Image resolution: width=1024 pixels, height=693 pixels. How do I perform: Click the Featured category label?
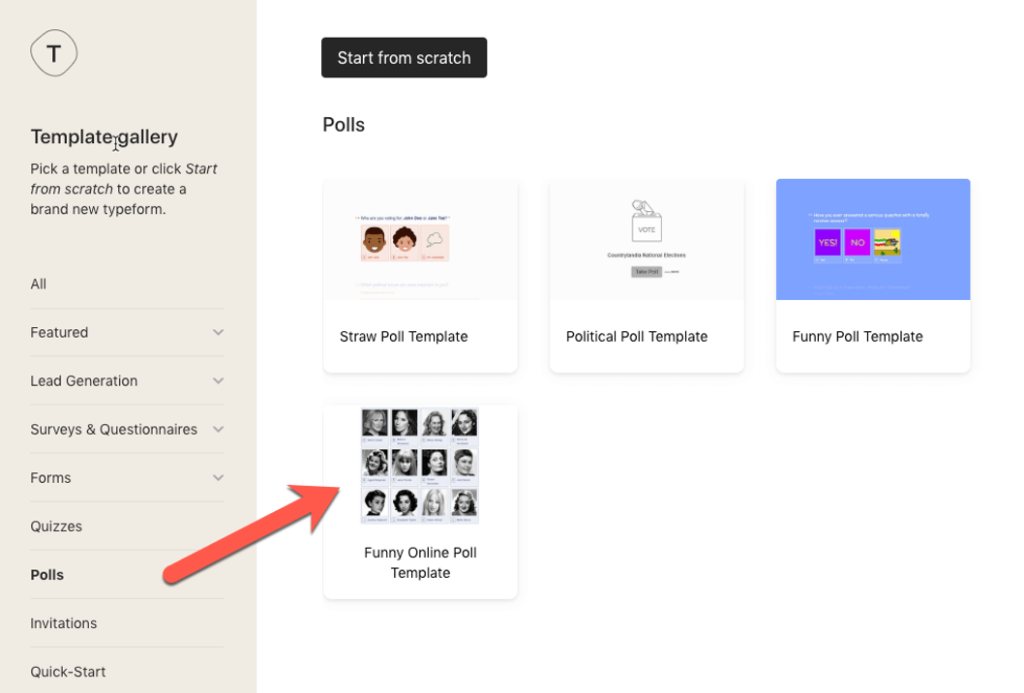click(x=59, y=332)
